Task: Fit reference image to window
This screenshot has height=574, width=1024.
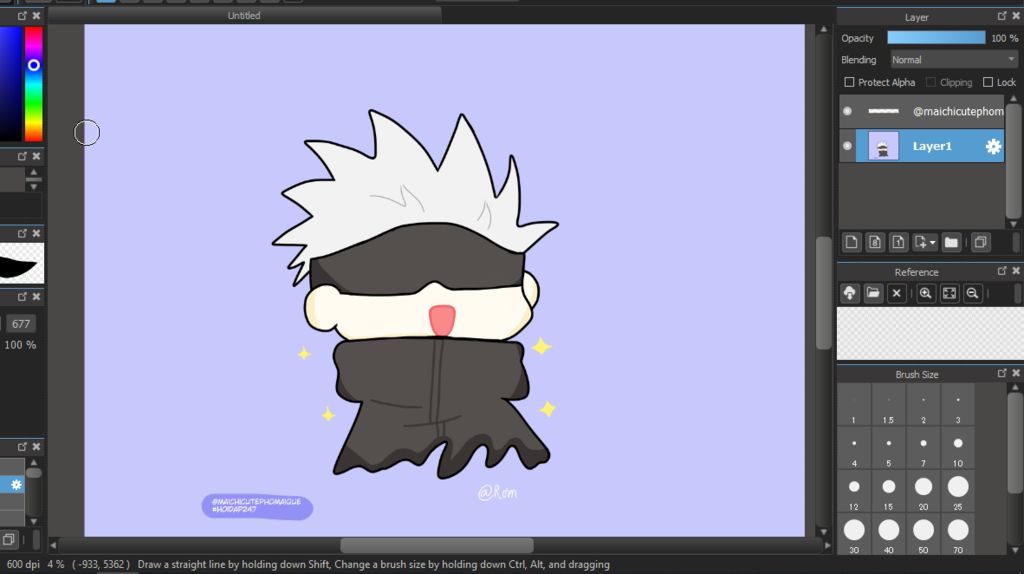Action: (x=949, y=293)
